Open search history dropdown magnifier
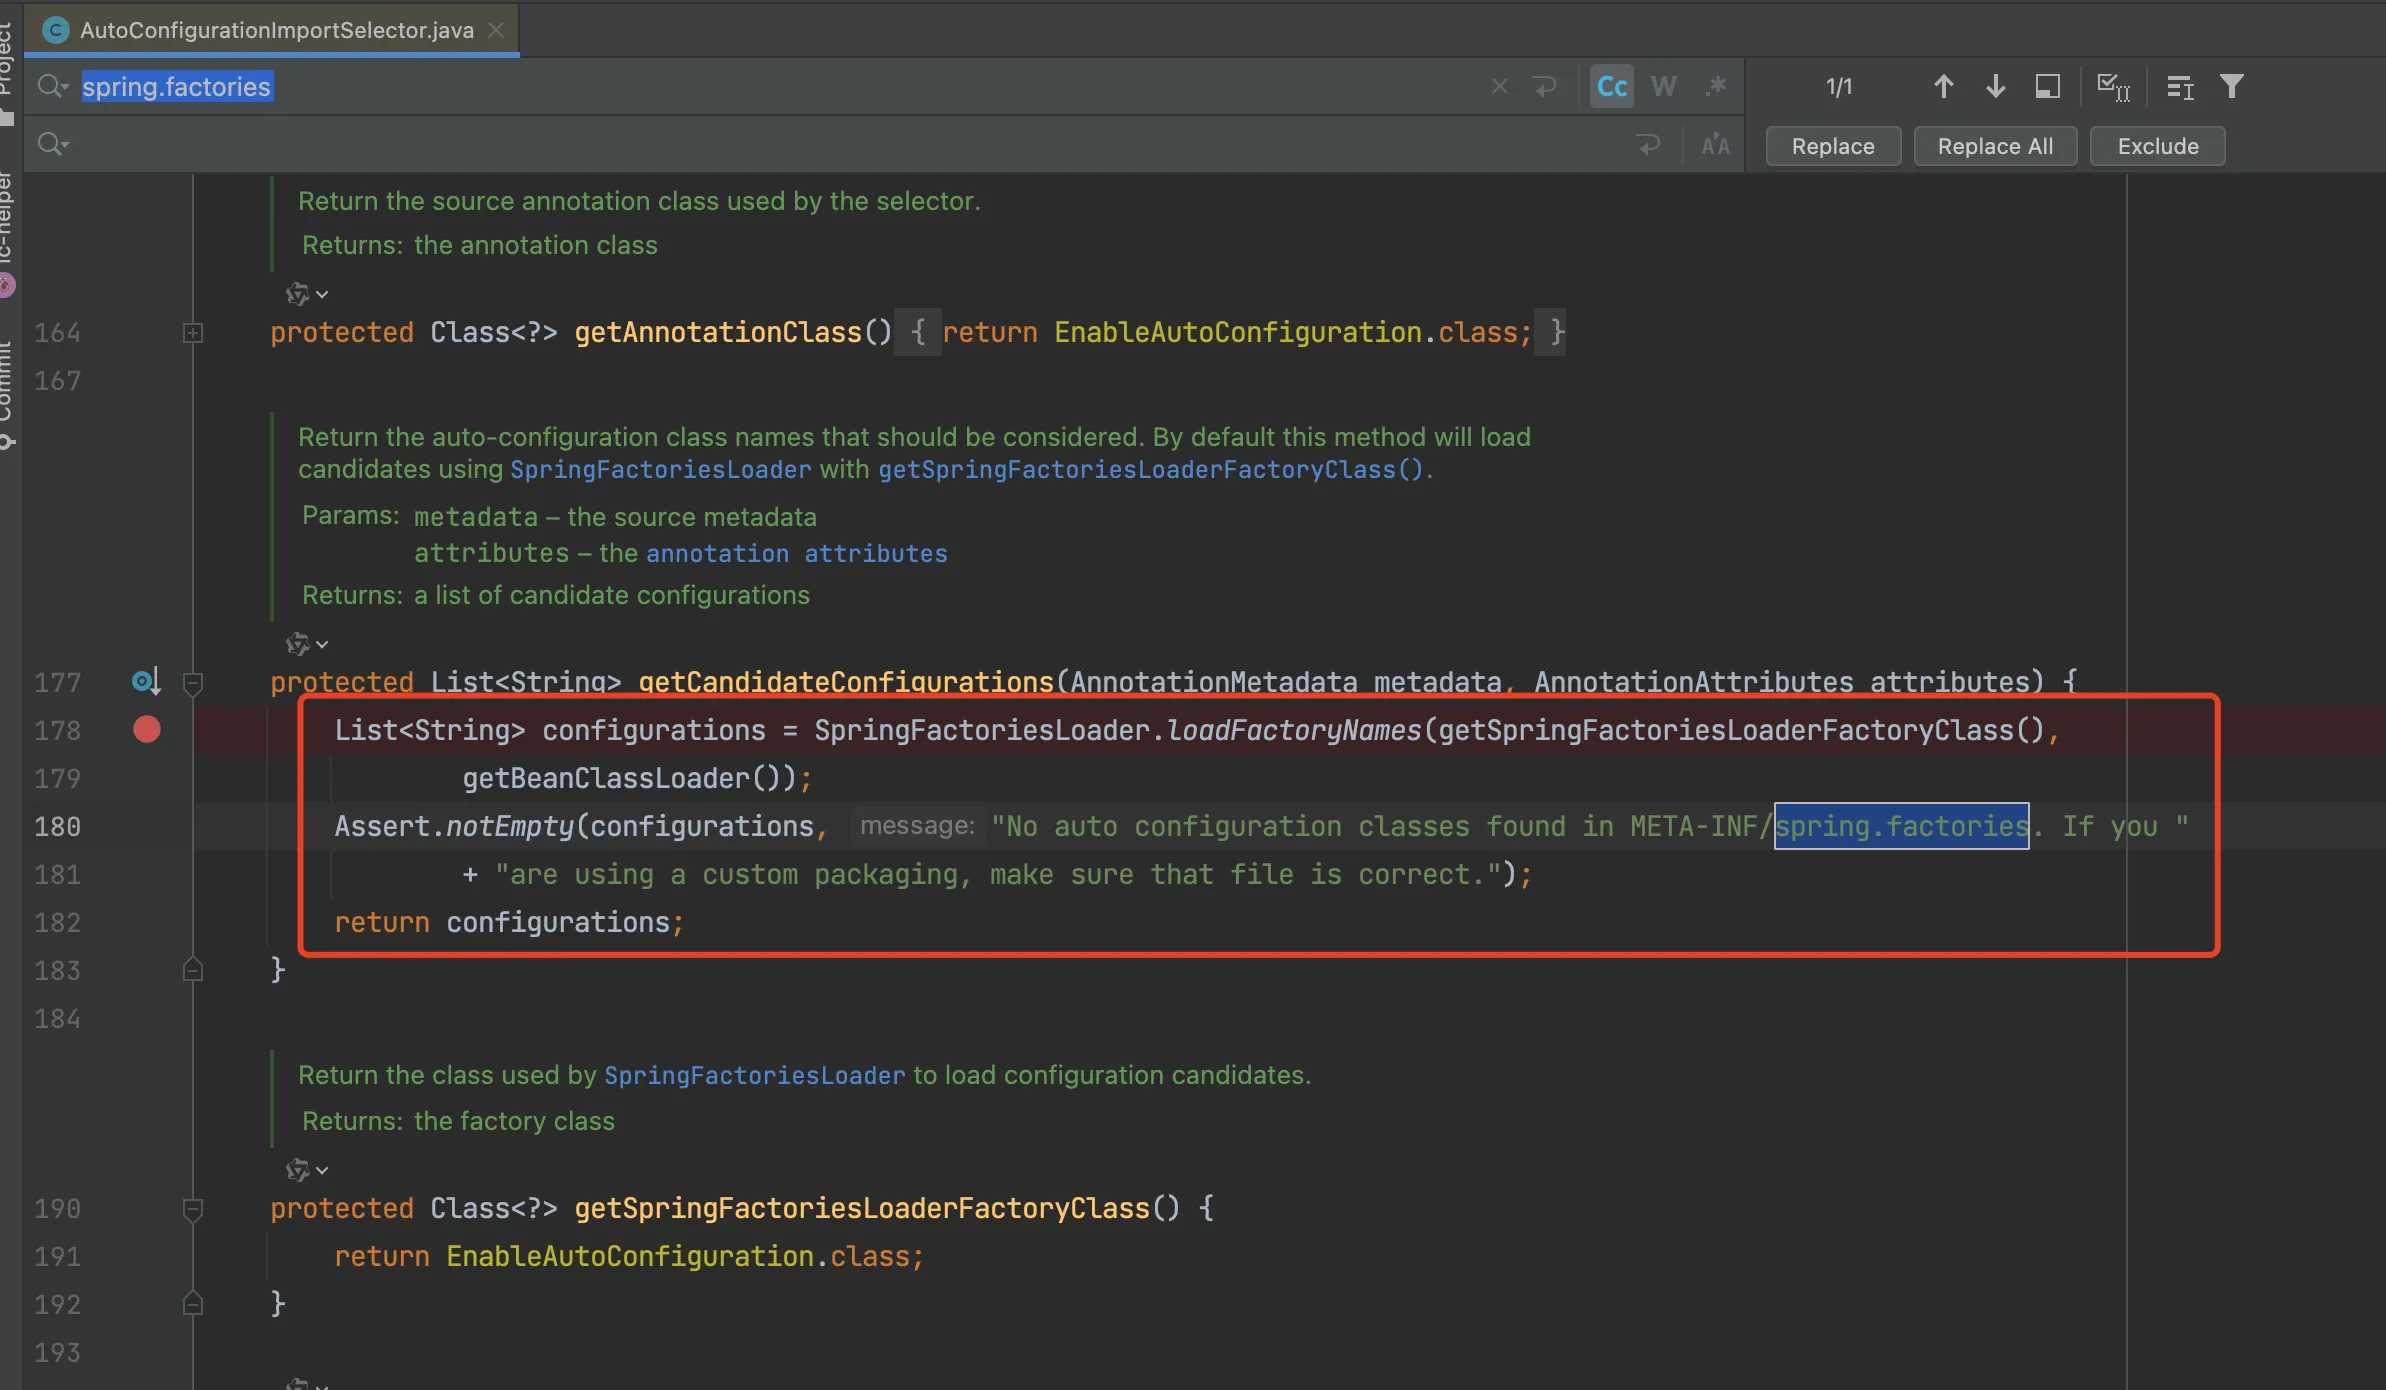 coord(52,87)
